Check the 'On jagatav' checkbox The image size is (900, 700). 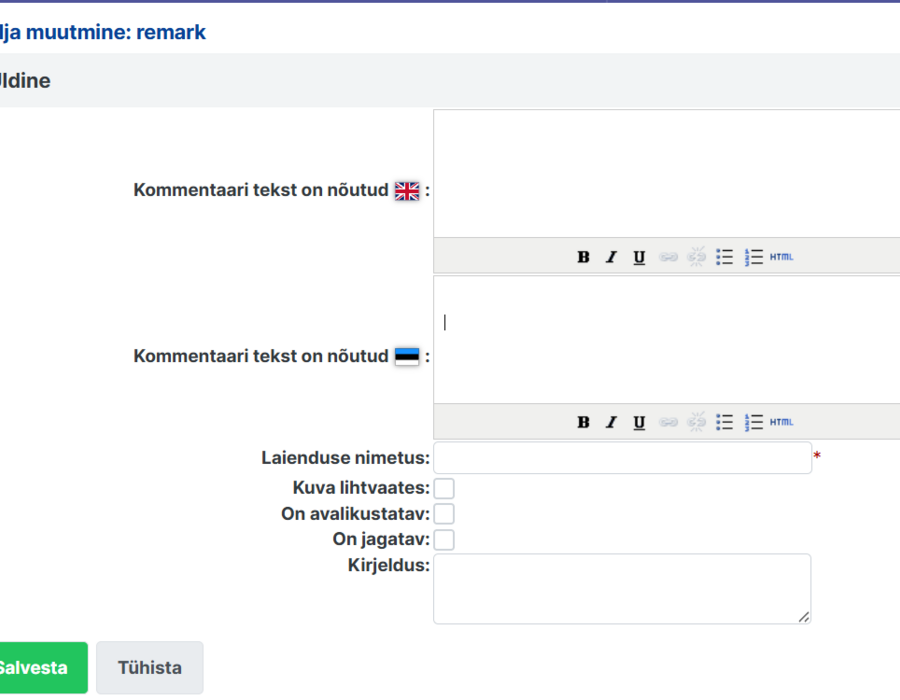pyautogui.click(x=444, y=540)
